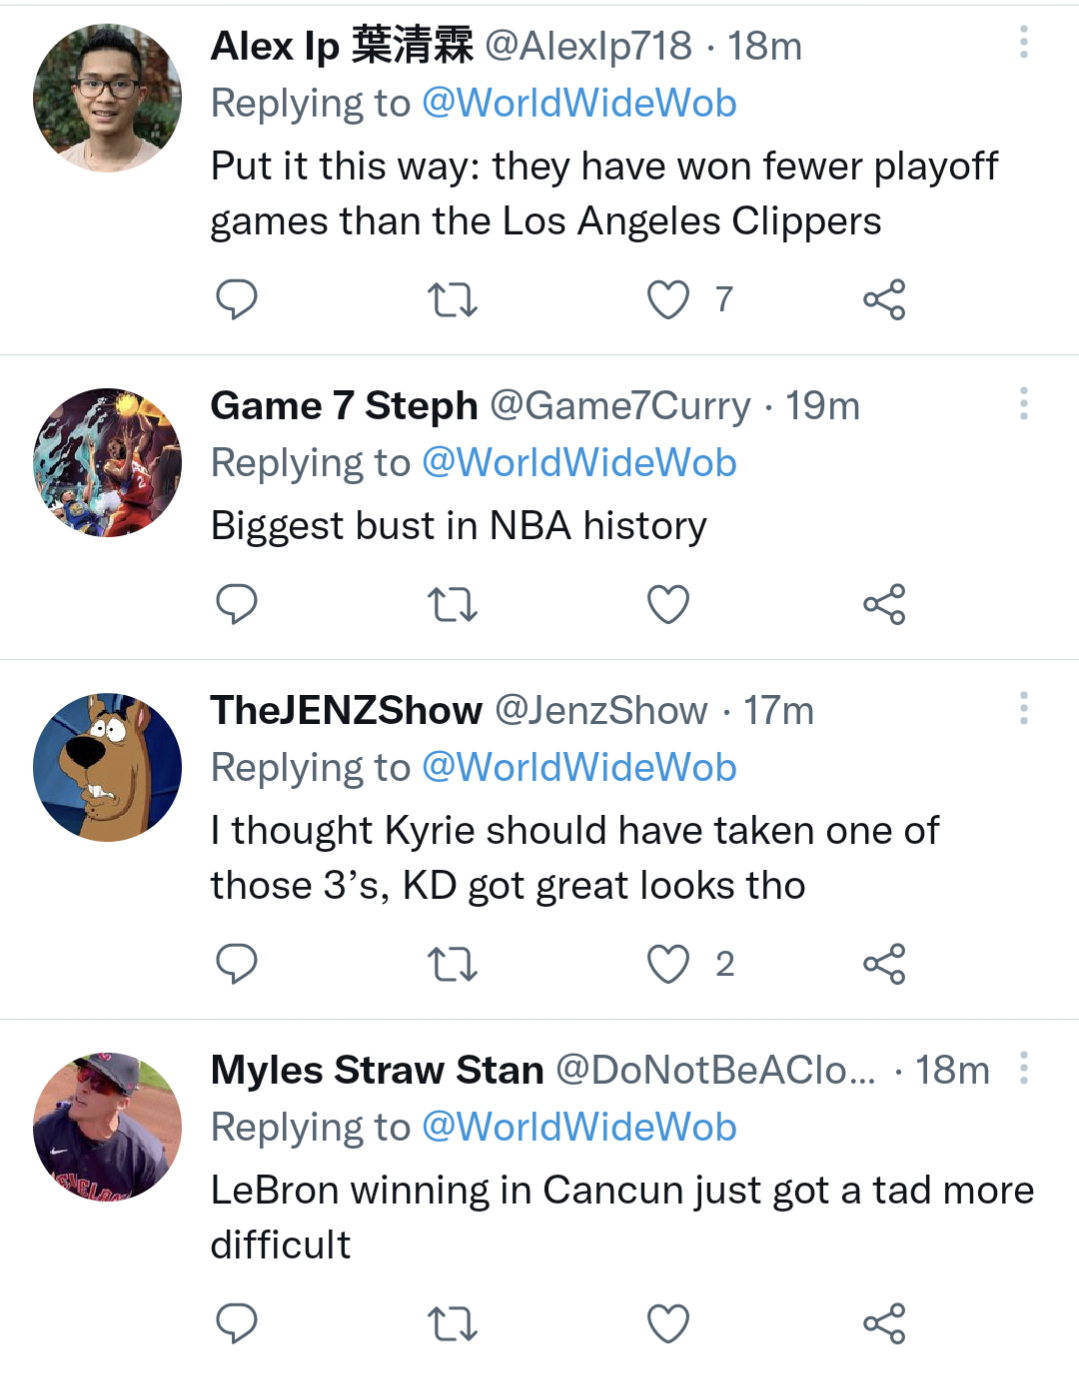Retweet Alex Ip's Clippers tweet
Viewport: 1079px width, 1378px height.
[452, 299]
